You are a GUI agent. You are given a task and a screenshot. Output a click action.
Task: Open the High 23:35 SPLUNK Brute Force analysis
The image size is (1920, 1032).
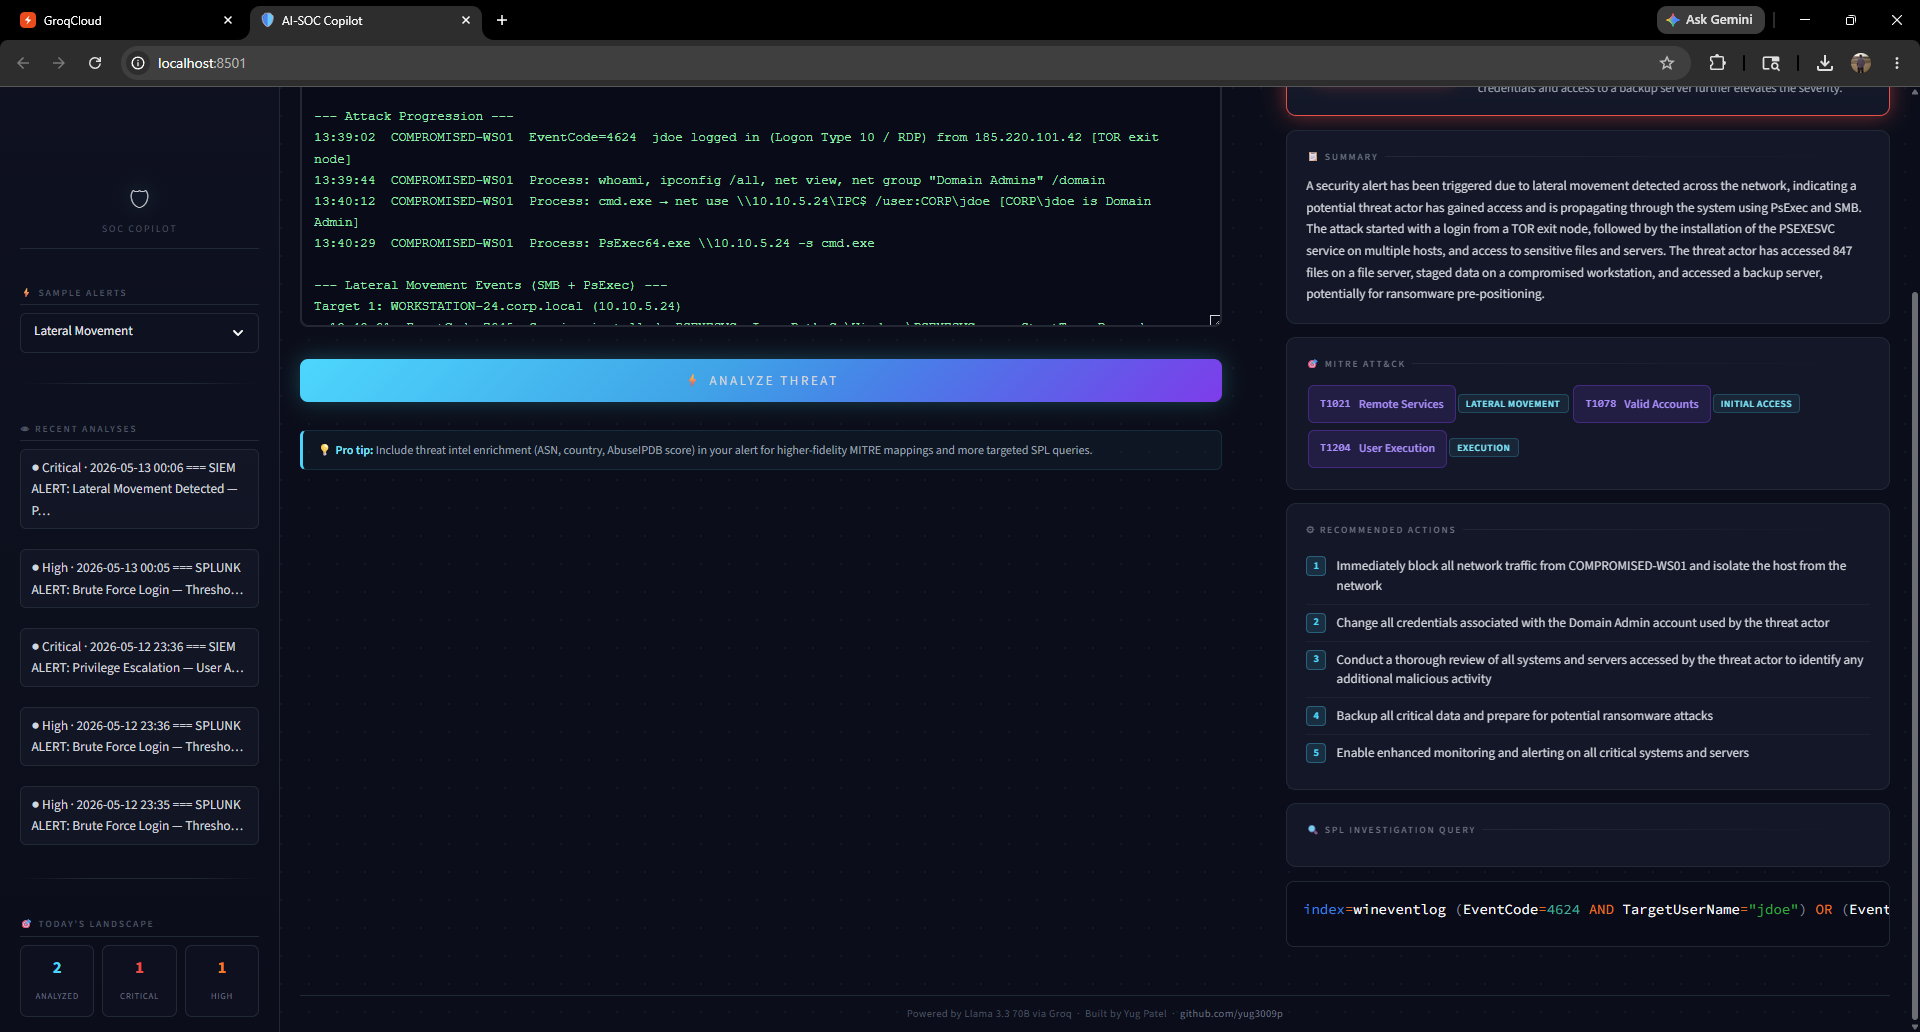(139, 816)
